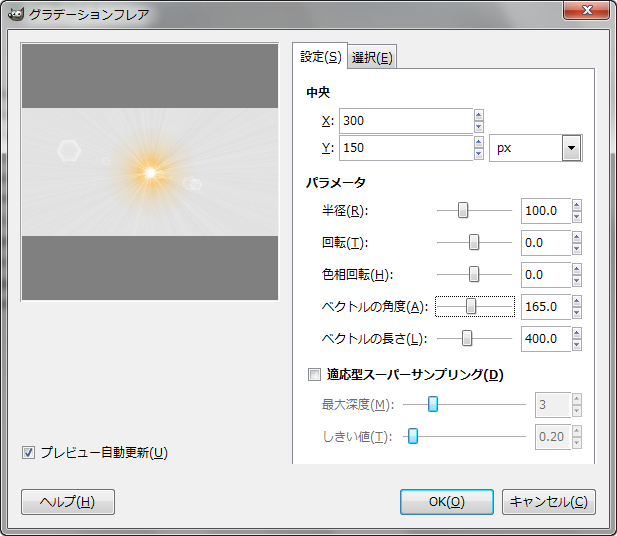The height and width of the screenshot is (536, 617).
Task: Close the グラデーションフレア dialog
Action: pyautogui.click(x=587, y=10)
